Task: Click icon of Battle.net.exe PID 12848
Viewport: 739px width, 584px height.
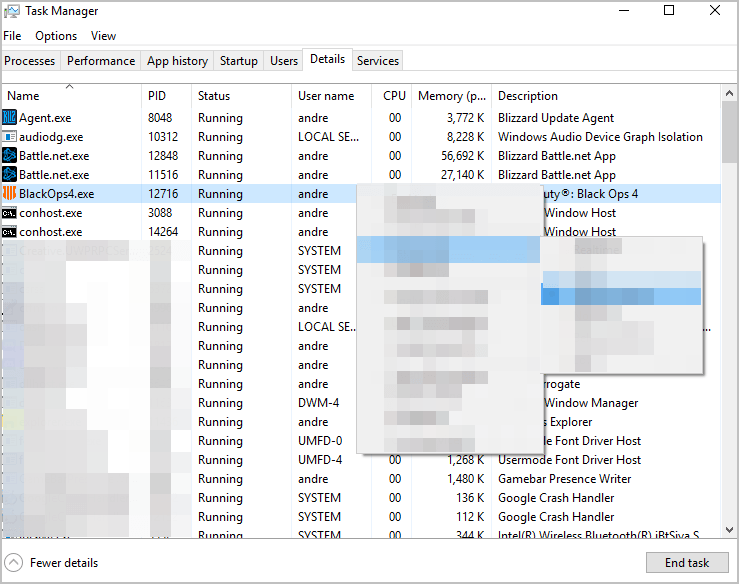Action: (x=9, y=156)
